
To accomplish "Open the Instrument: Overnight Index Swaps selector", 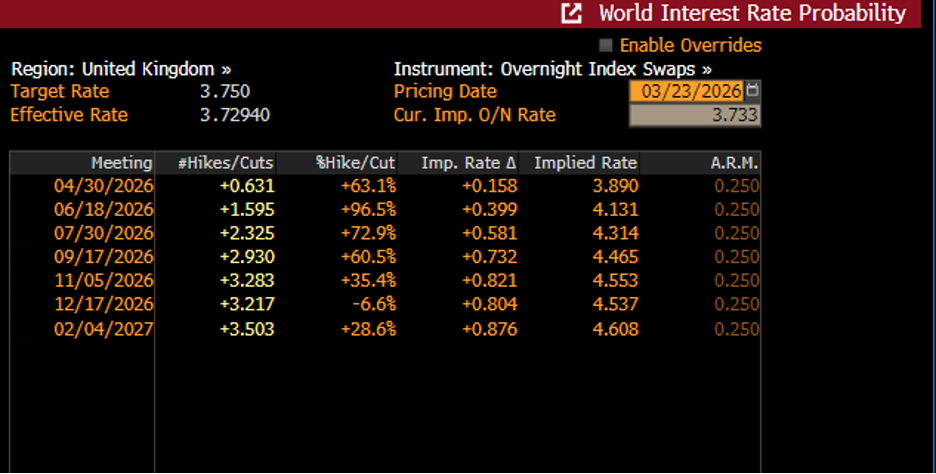I will (x=552, y=69).
